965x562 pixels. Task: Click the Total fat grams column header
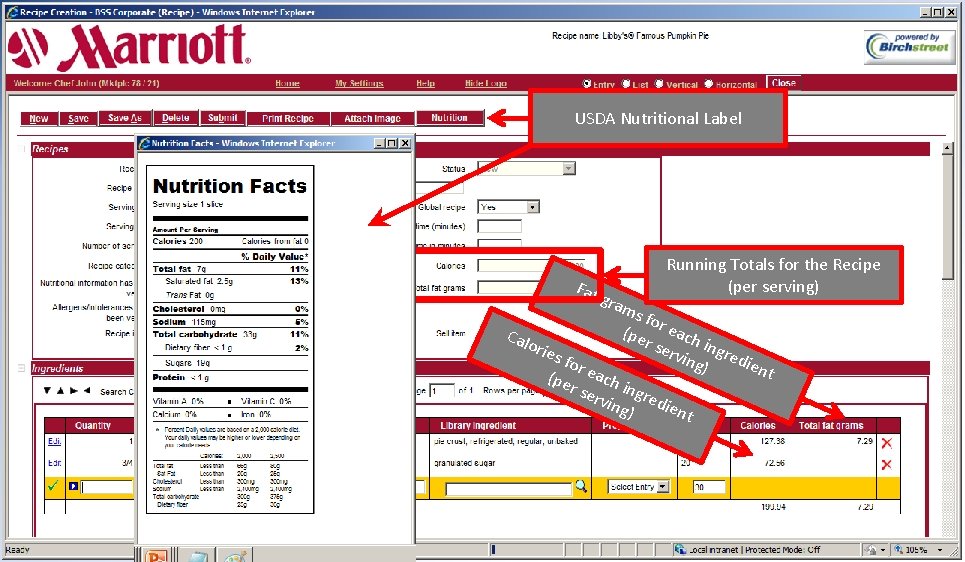(831, 425)
